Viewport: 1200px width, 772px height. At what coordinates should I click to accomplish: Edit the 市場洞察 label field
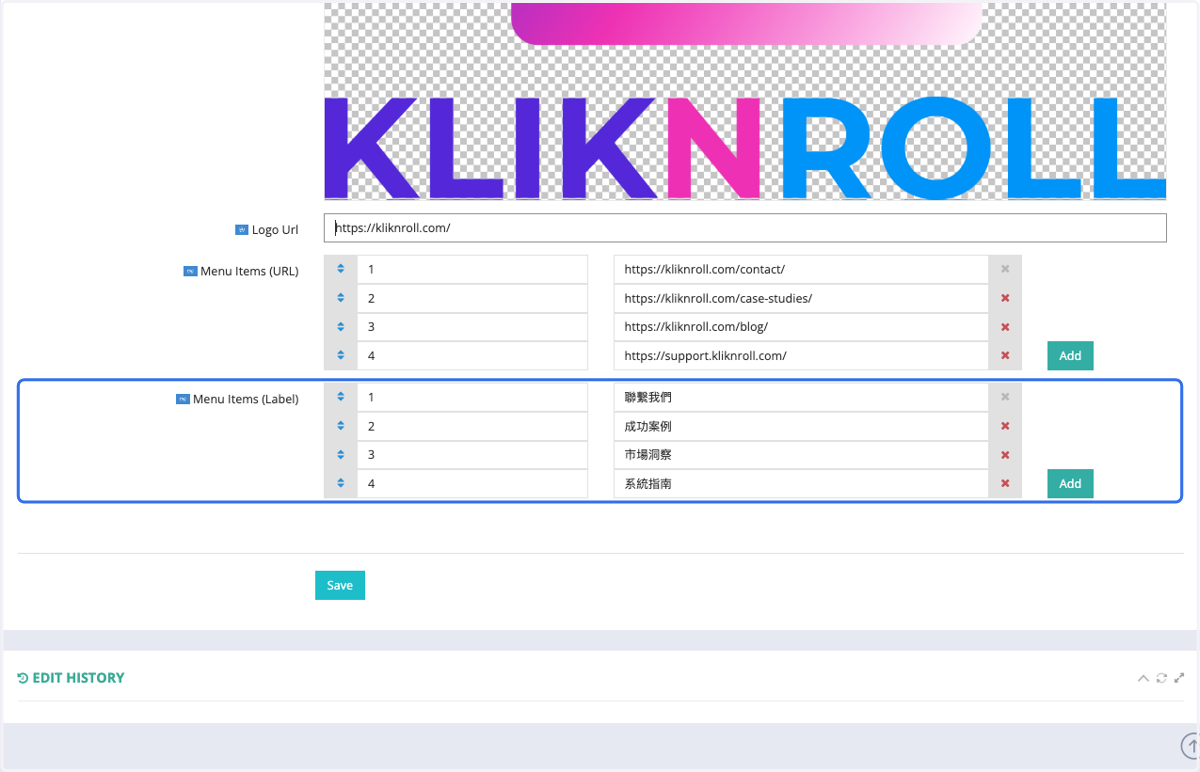point(801,455)
